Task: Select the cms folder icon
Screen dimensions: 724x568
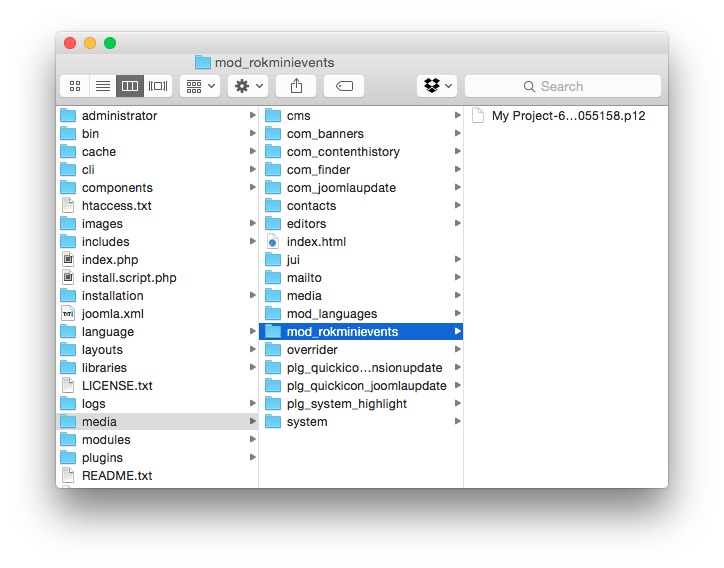Action: pyautogui.click(x=273, y=115)
